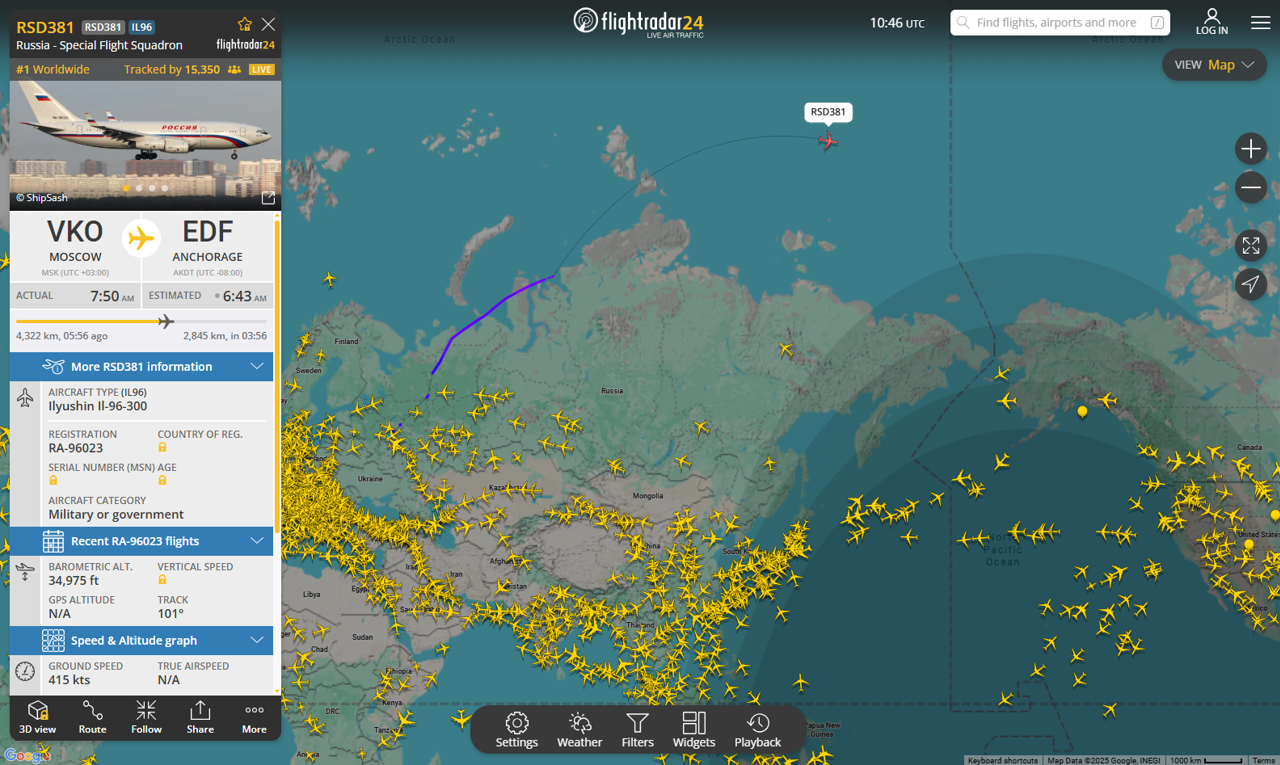Screen dimensions: 1280x765
Task: Focus the Find flights search field
Action: 1060,22
